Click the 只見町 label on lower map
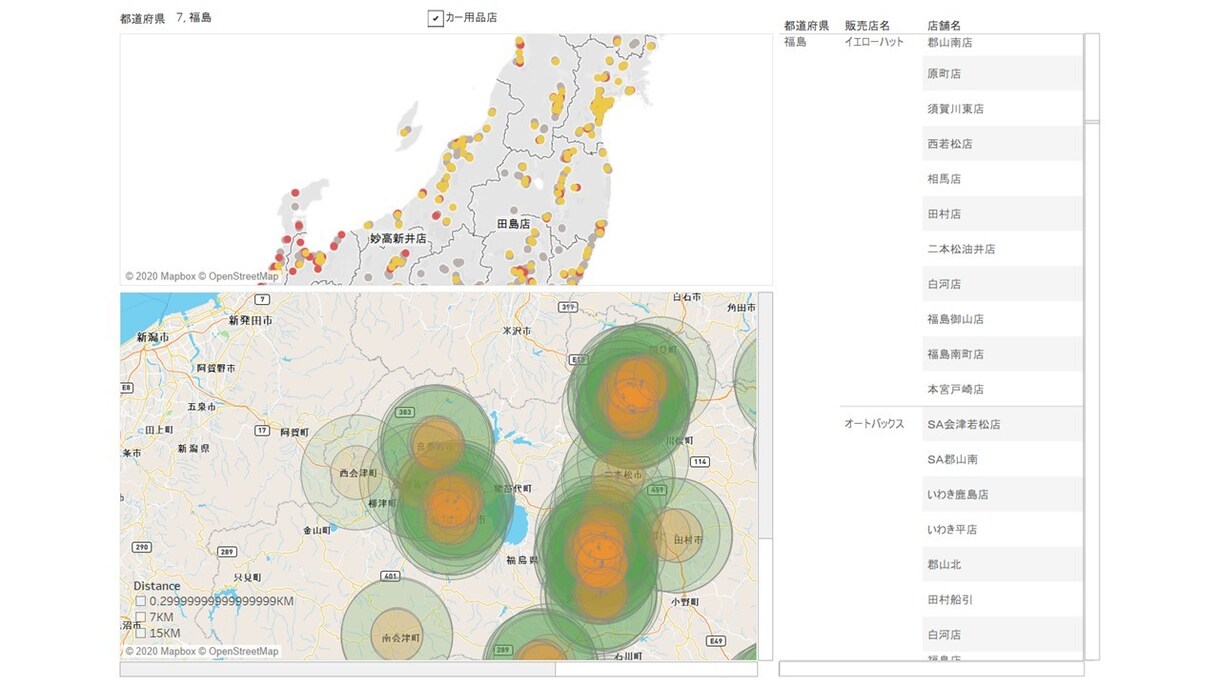Image resolution: width=1220 pixels, height=686 pixels. coord(247,578)
